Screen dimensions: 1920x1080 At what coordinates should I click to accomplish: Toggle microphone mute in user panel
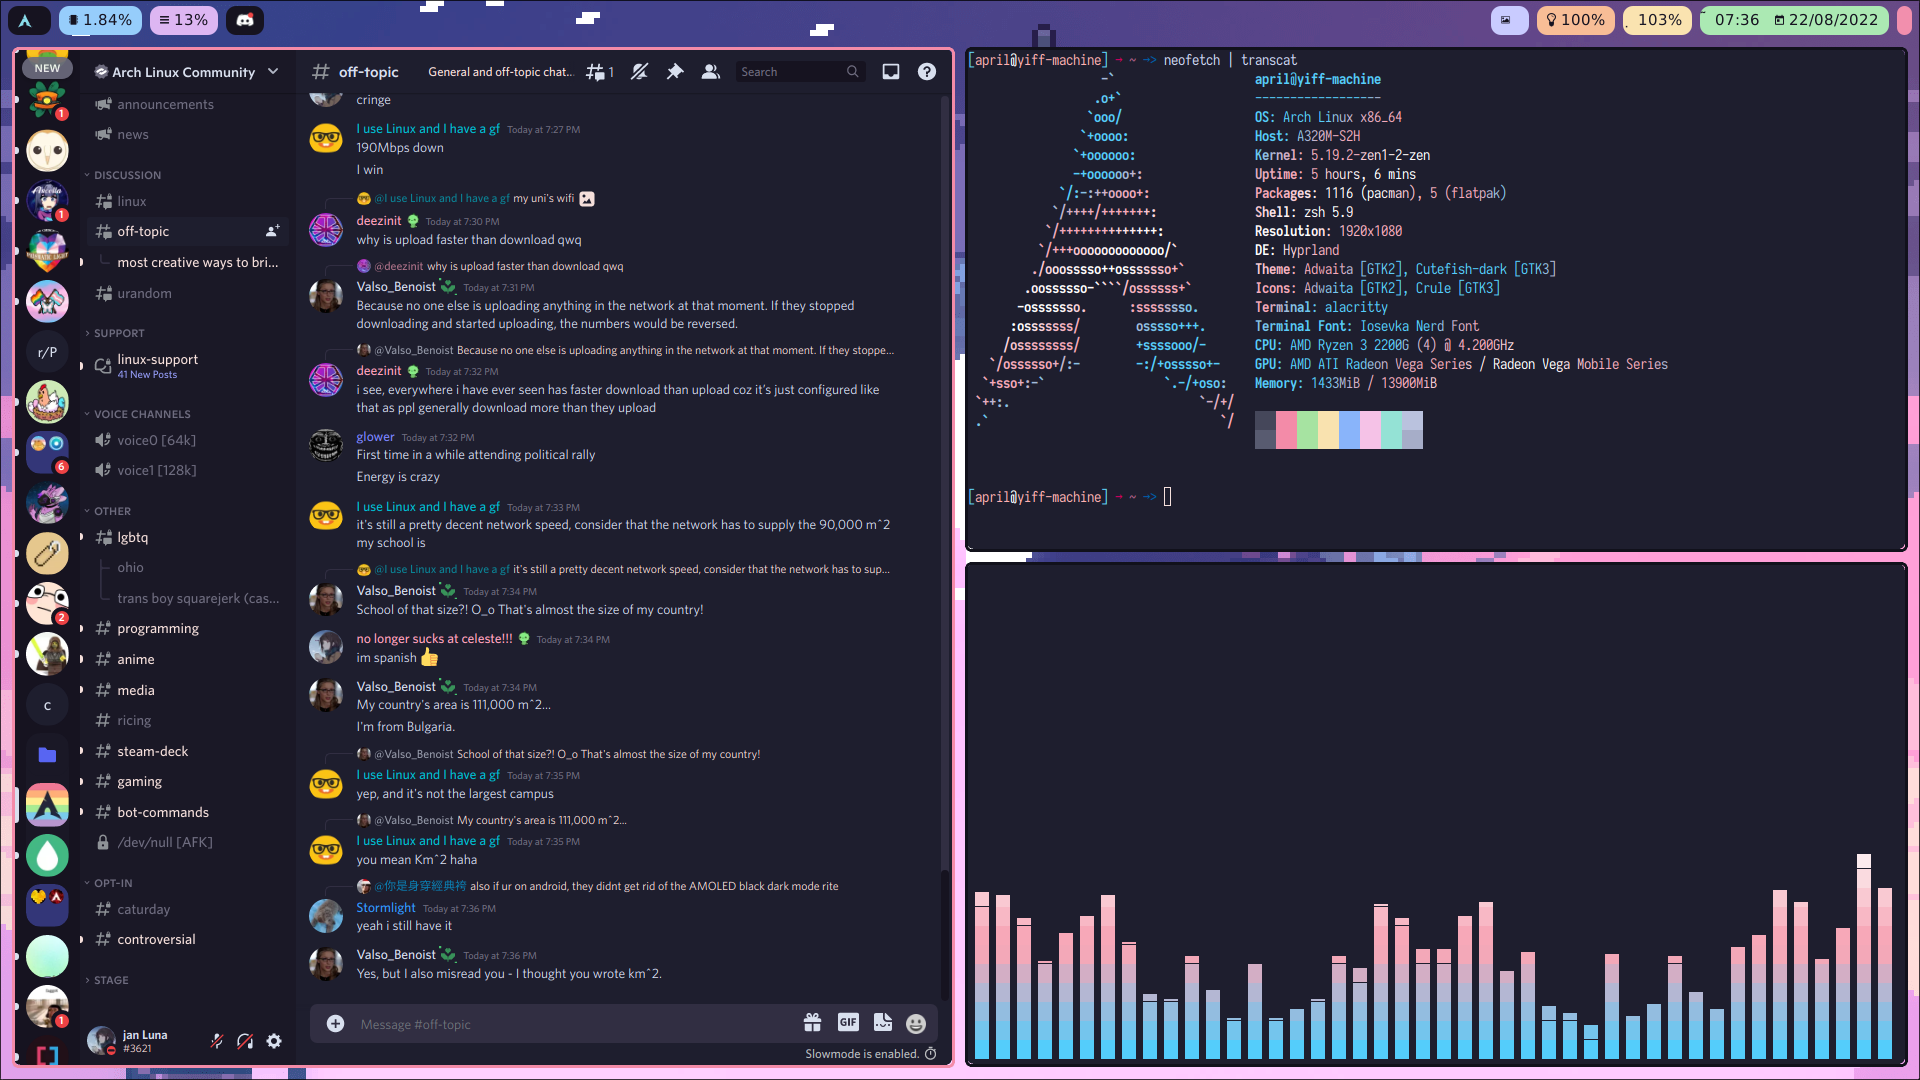(x=216, y=1041)
